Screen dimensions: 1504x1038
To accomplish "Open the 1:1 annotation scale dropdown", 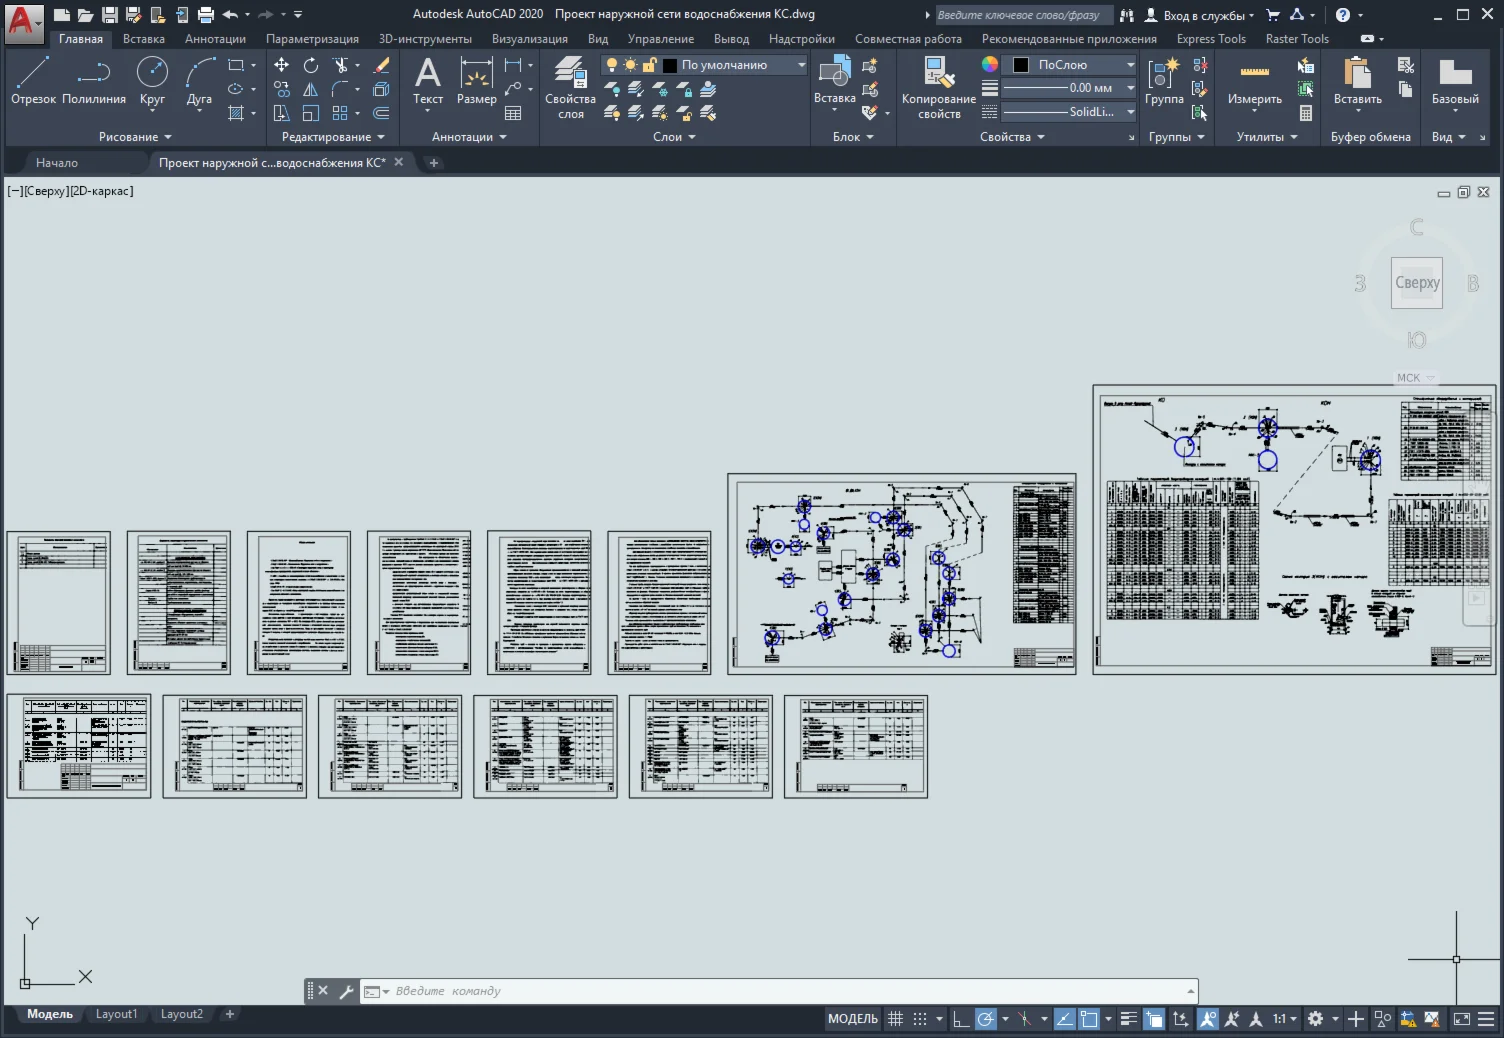I will (x=1284, y=1019).
